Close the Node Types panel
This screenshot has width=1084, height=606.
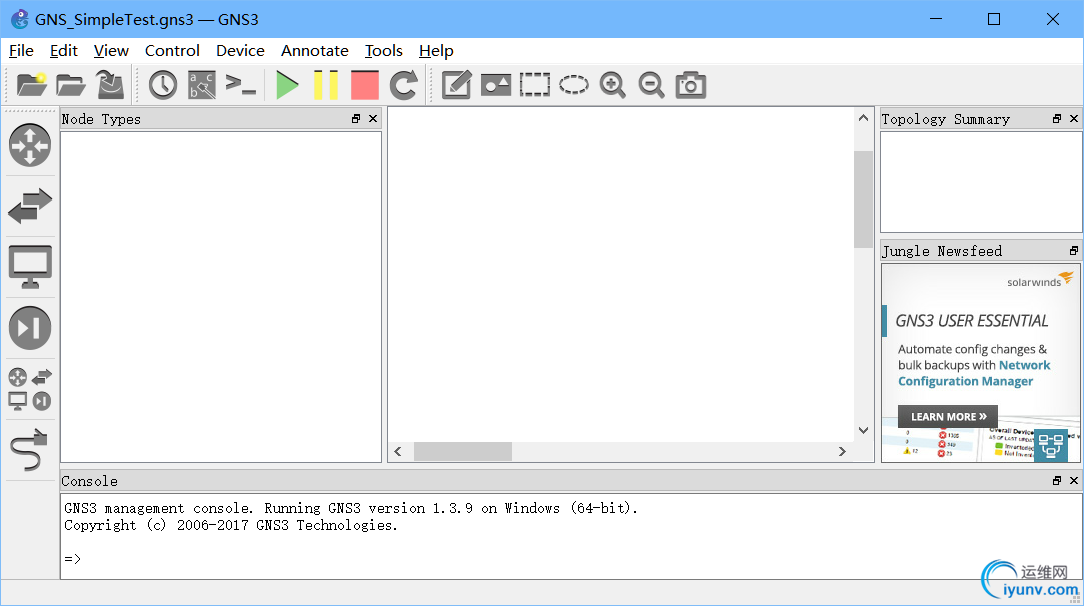[373, 119]
